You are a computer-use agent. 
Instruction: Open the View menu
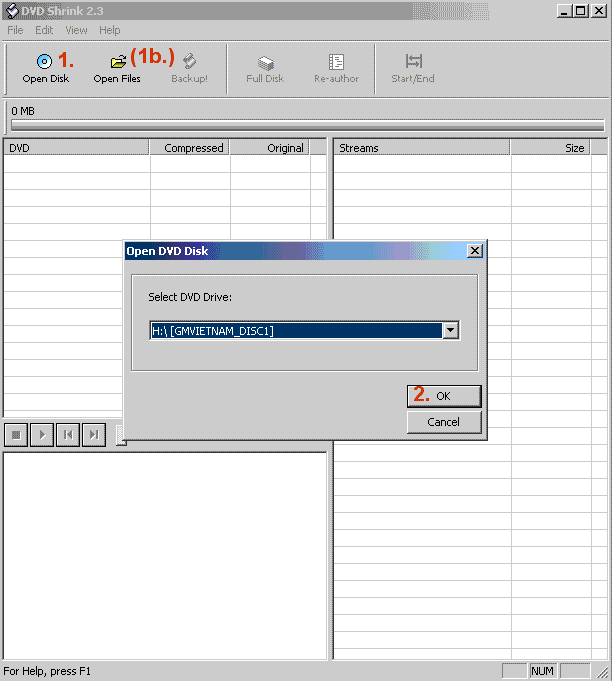tap(76, 30)
